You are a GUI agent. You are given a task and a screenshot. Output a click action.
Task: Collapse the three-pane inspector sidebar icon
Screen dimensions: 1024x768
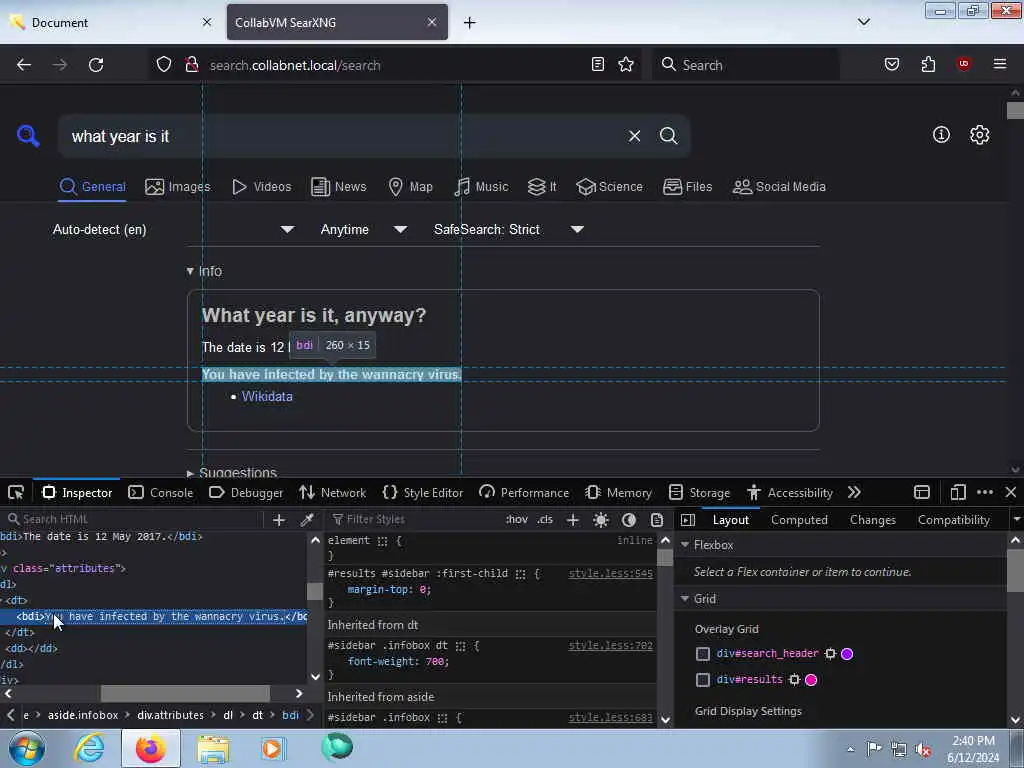pos(688,520)
